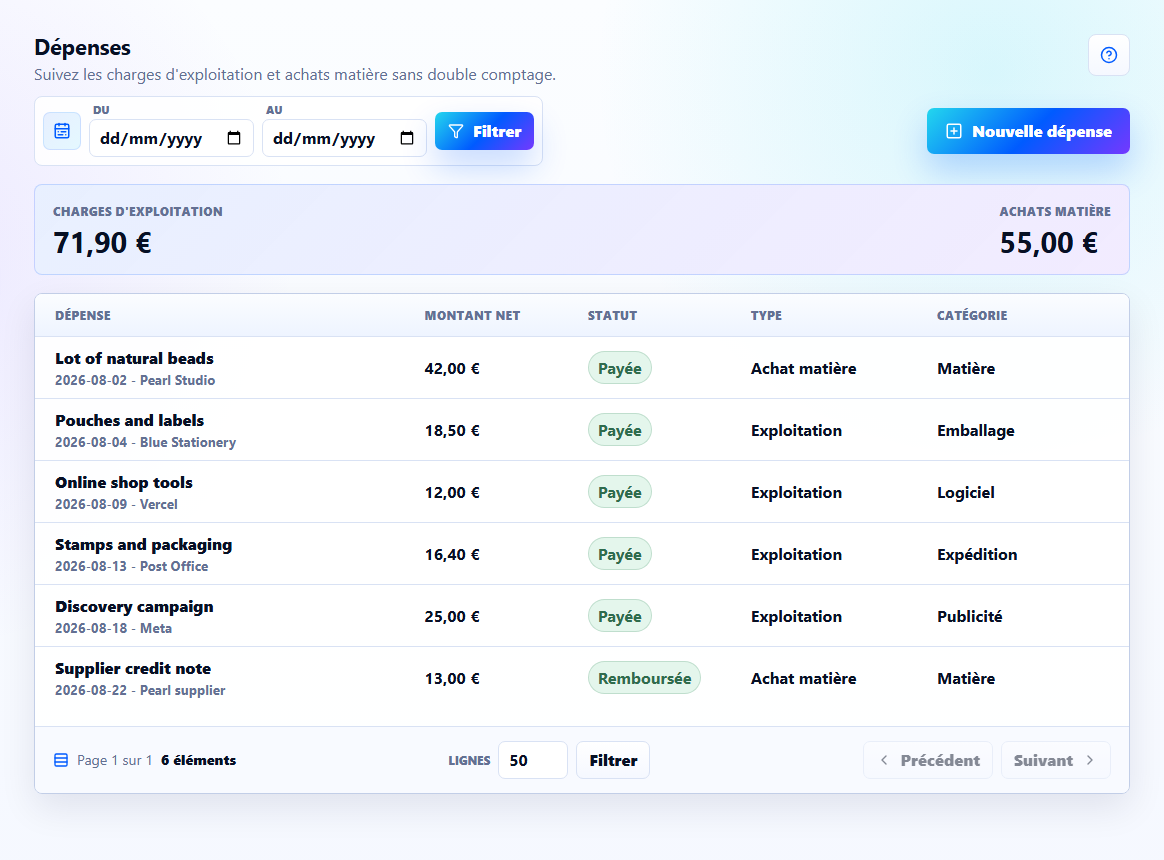The image size is (1164, 860).
Task: Click the 6 éléments count text
Action: 198,760
